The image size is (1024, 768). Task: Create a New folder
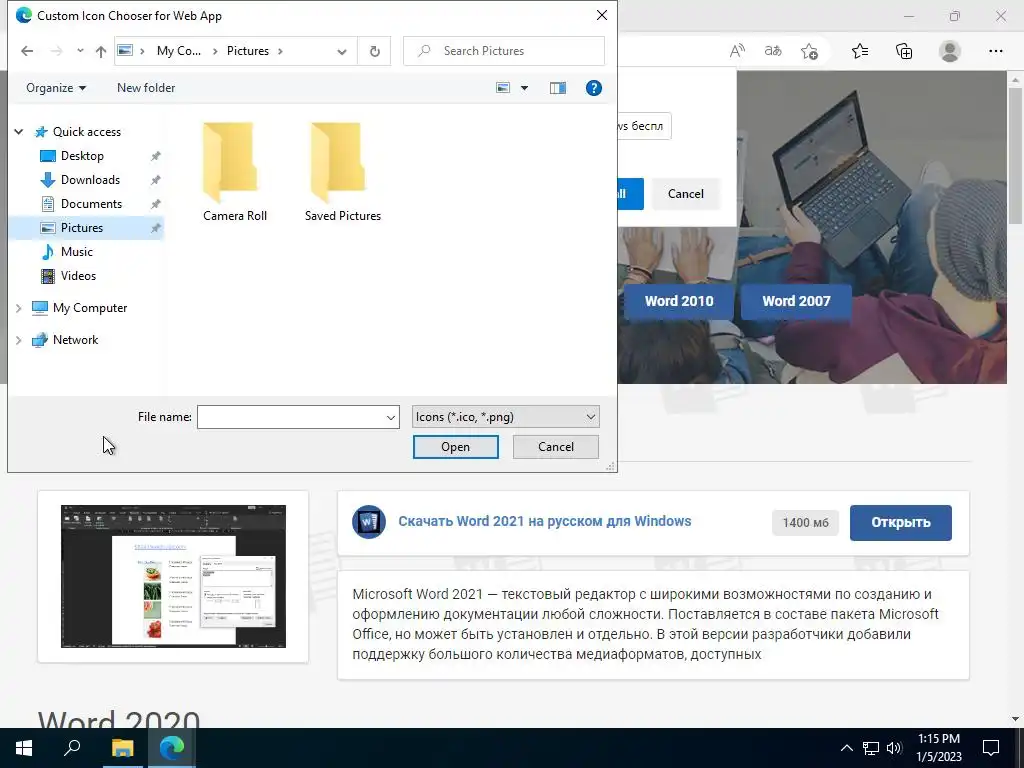(x=146, y=88)
